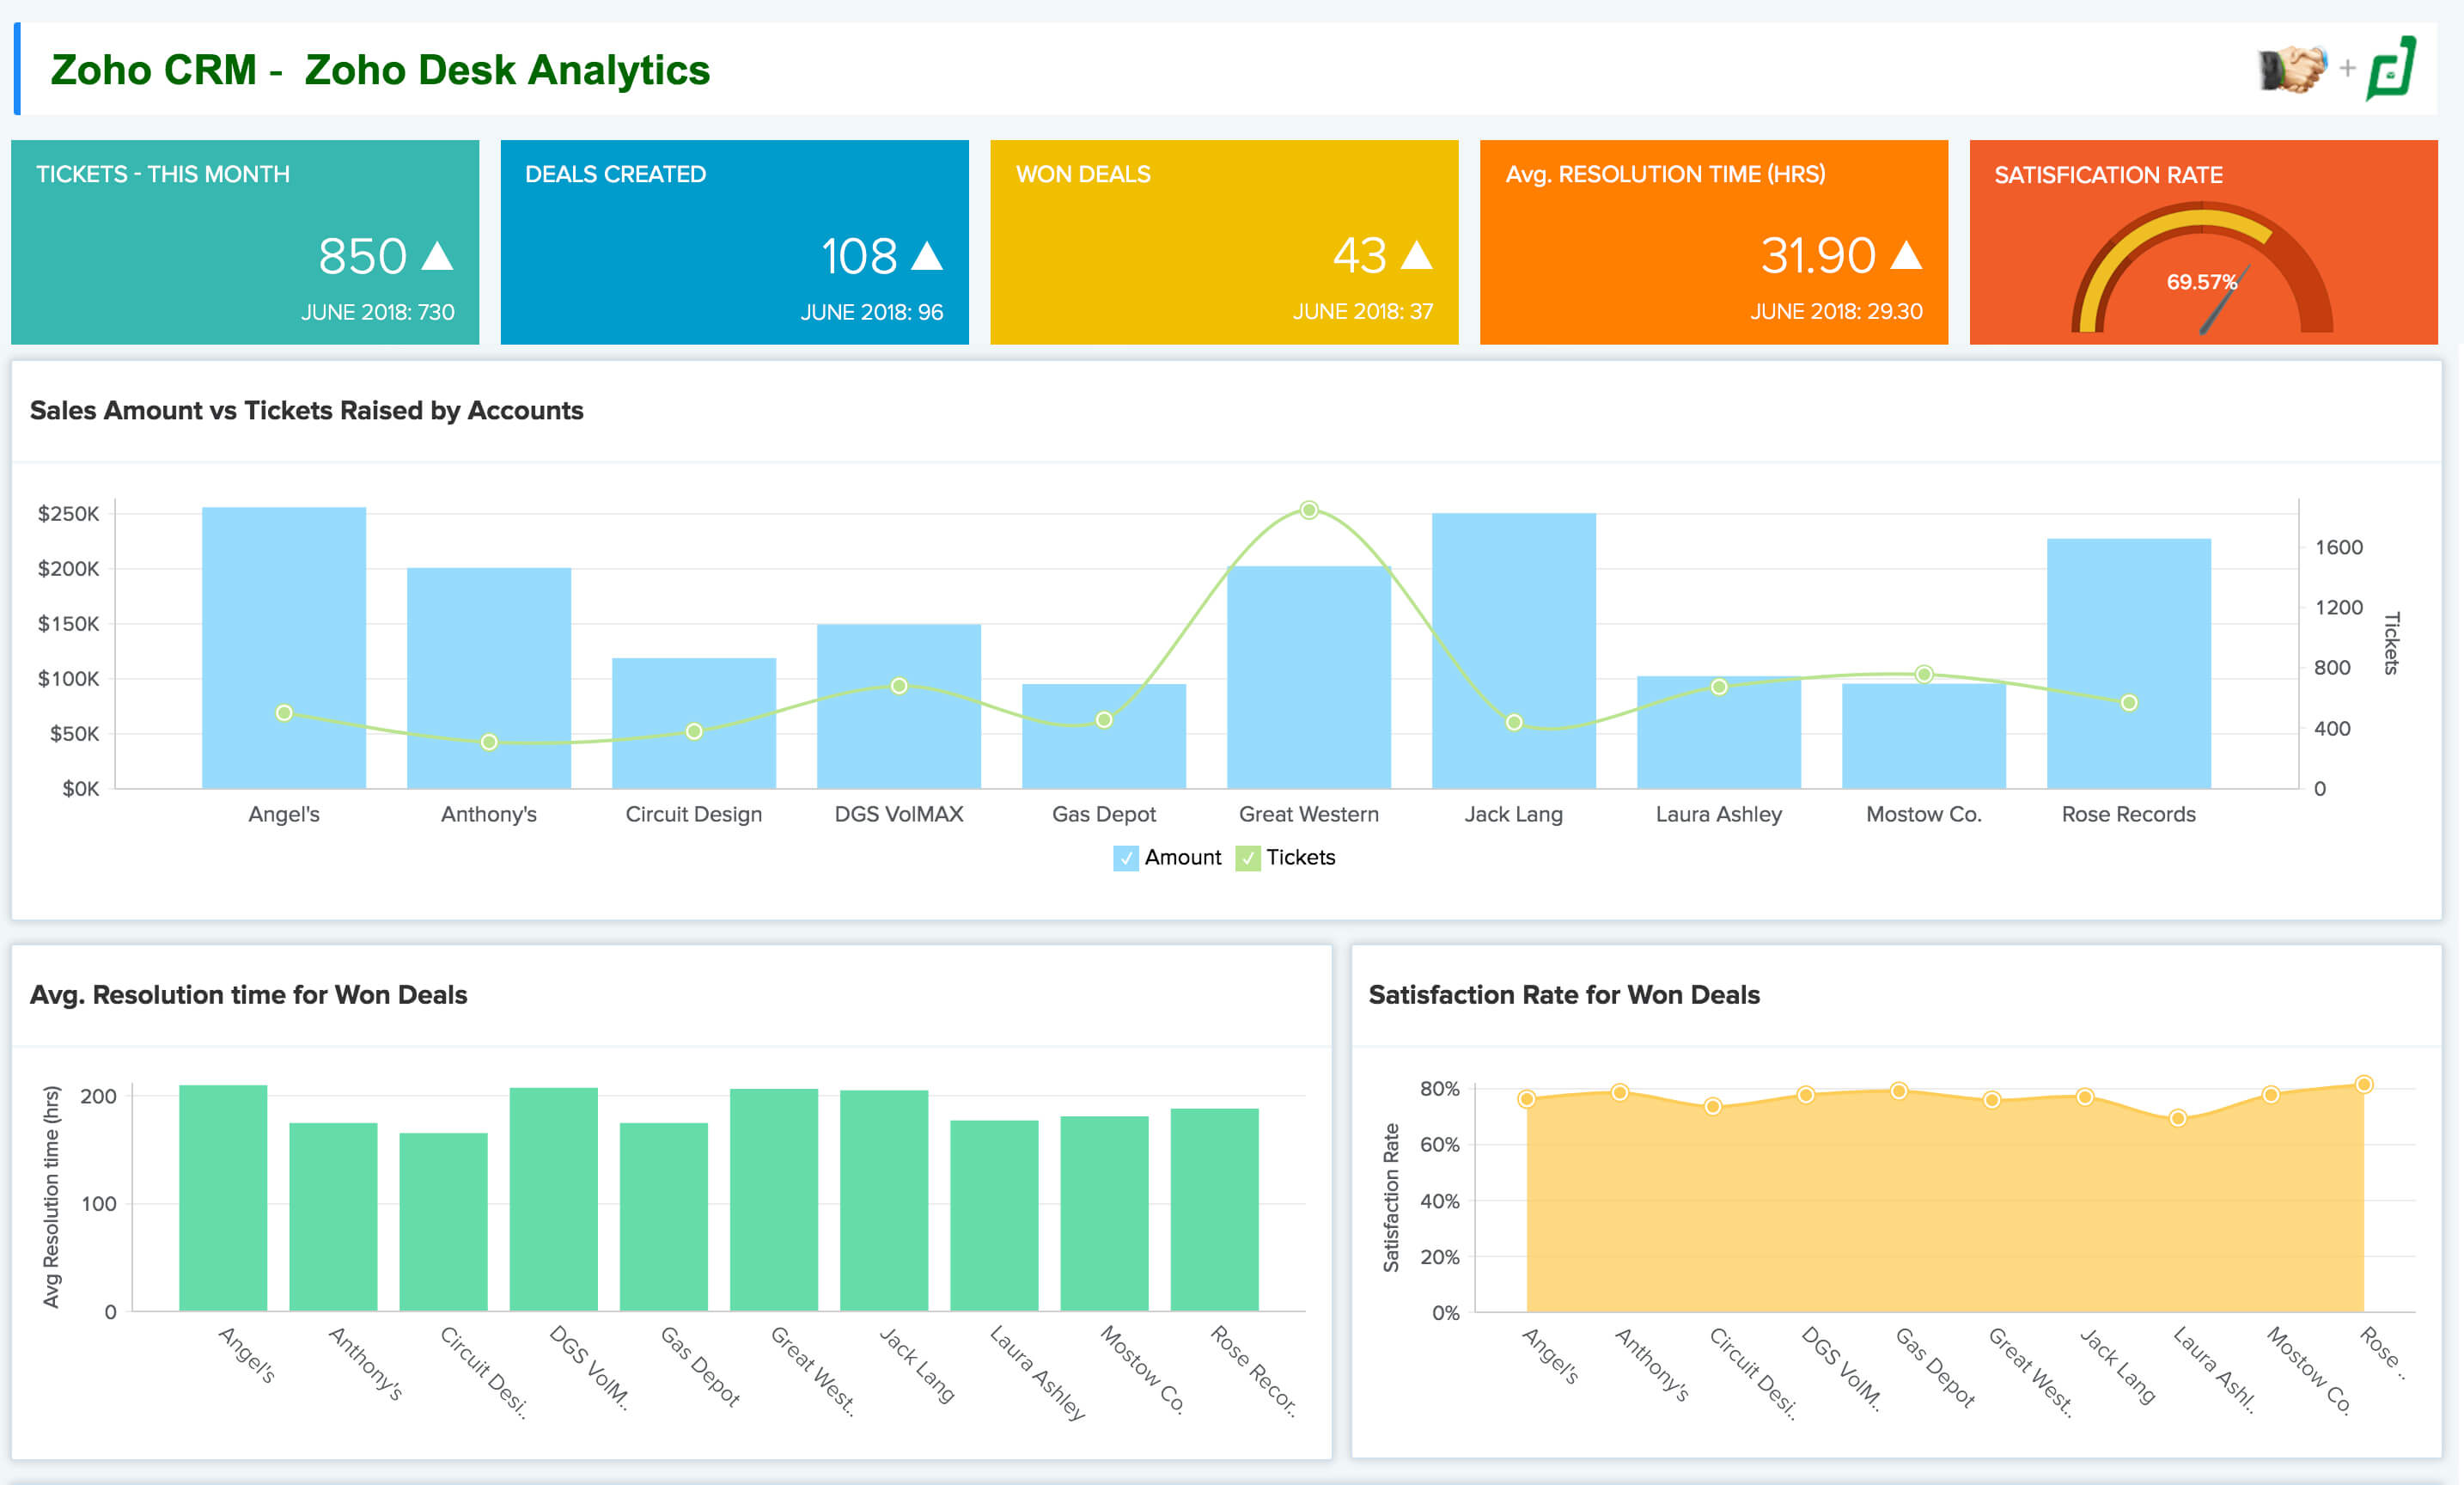The height and width of the screenshot is (1485, 2464).
Task: Click the SATISFICATION RATE header tab
Action: pyautogui.click(x=2107, y=174)
